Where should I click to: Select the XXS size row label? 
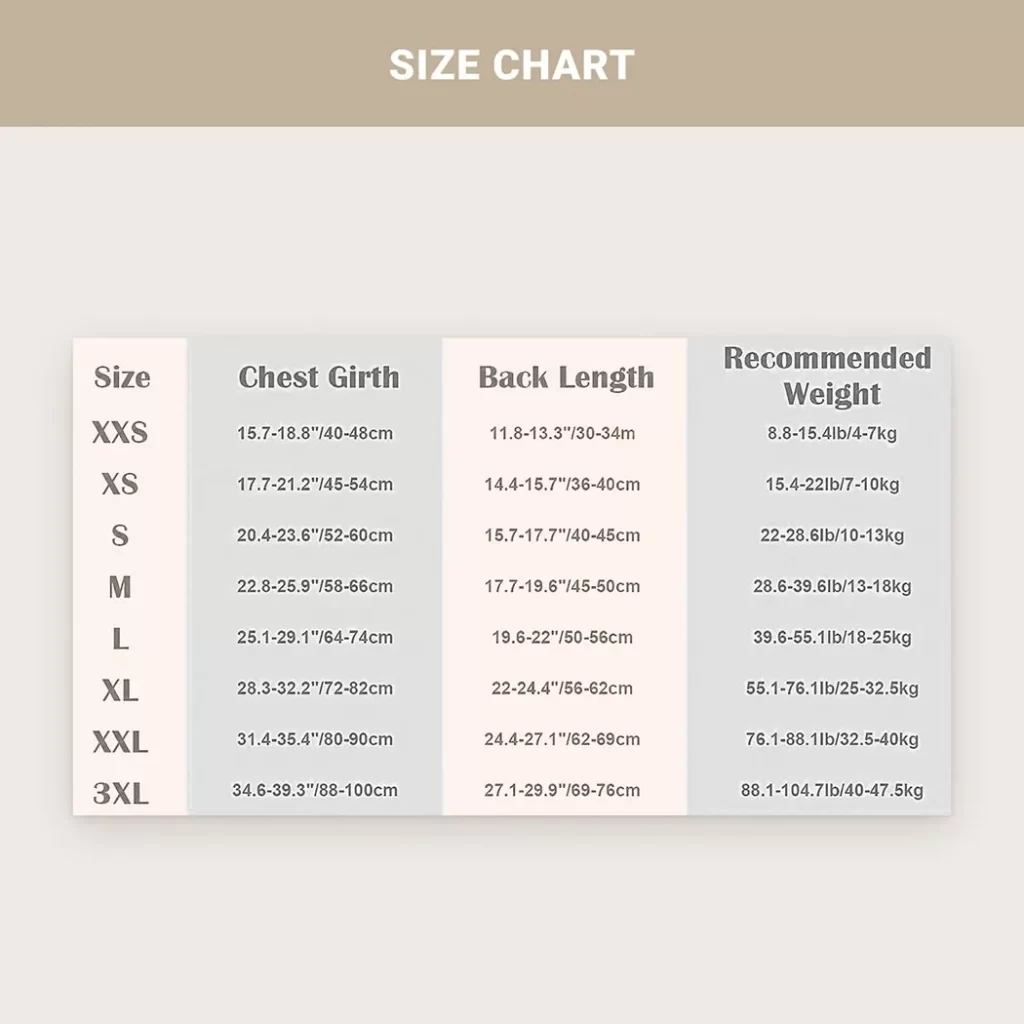(120, 432)
